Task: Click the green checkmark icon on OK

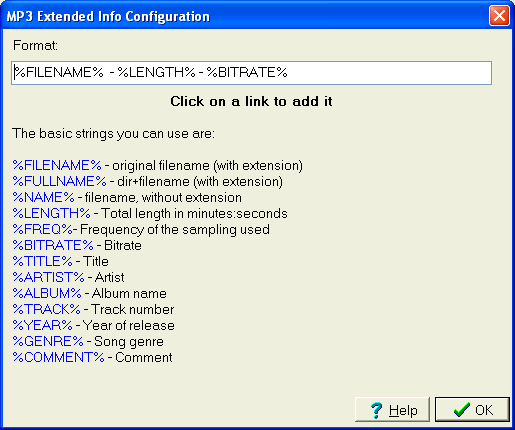Action: (462, 410)
